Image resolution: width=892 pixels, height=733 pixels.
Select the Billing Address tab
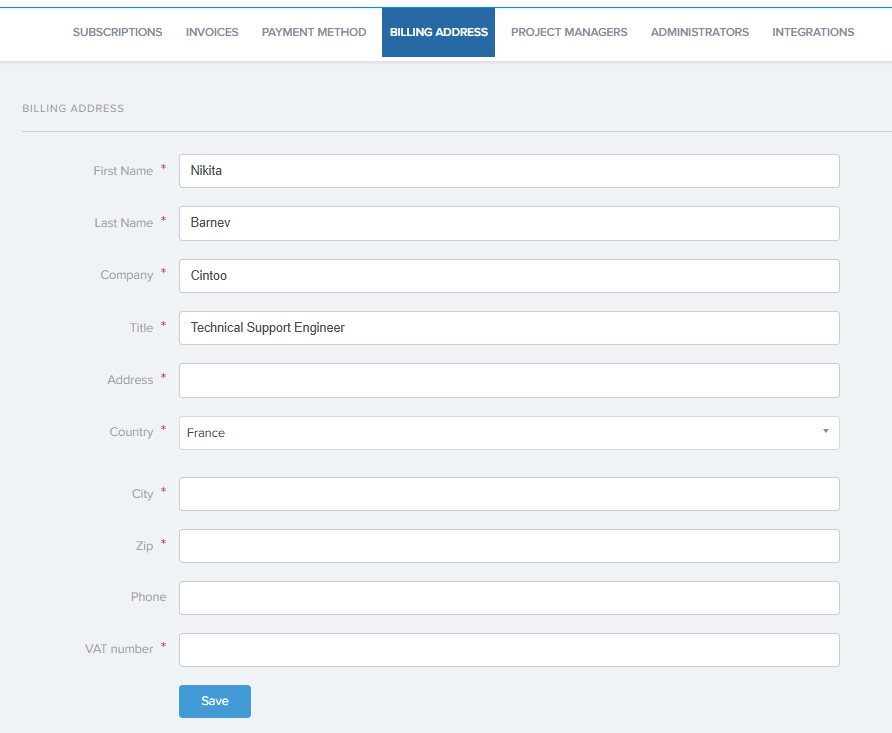coord(438,32)
